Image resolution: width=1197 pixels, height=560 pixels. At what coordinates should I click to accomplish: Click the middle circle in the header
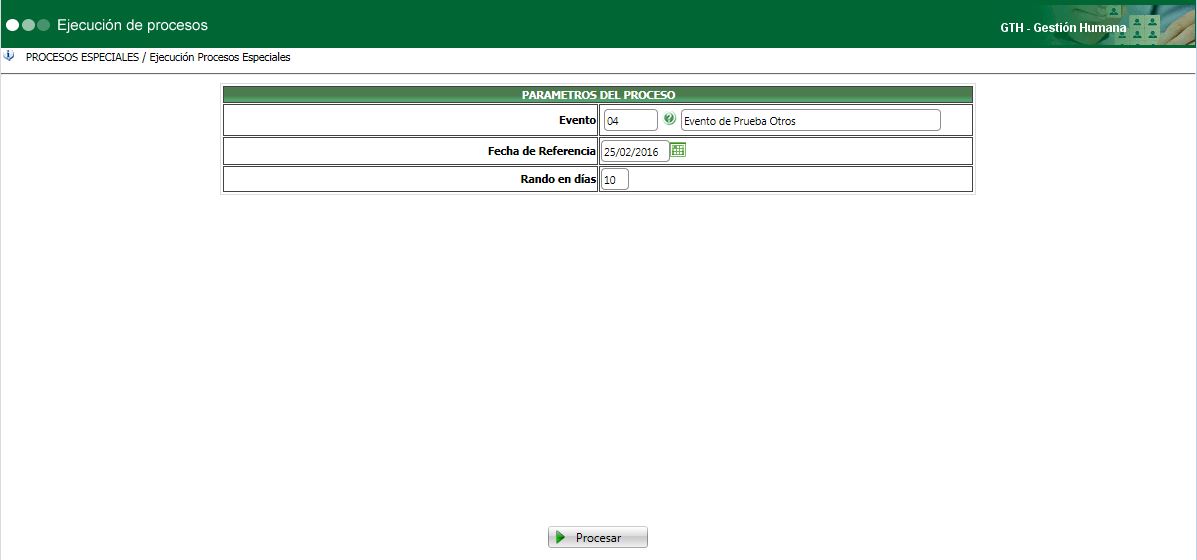pyautogui.click(x=28, y=25)
